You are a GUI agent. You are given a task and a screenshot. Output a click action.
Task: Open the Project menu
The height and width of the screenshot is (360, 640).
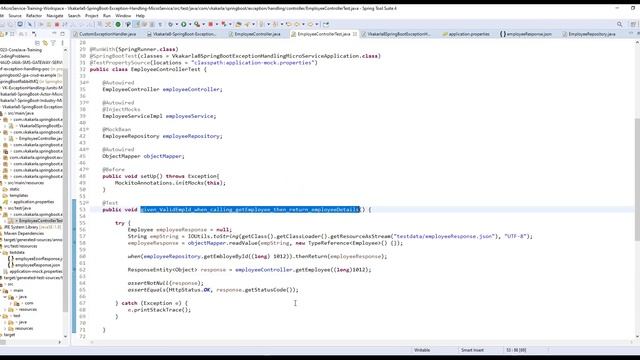click(91, 16)
